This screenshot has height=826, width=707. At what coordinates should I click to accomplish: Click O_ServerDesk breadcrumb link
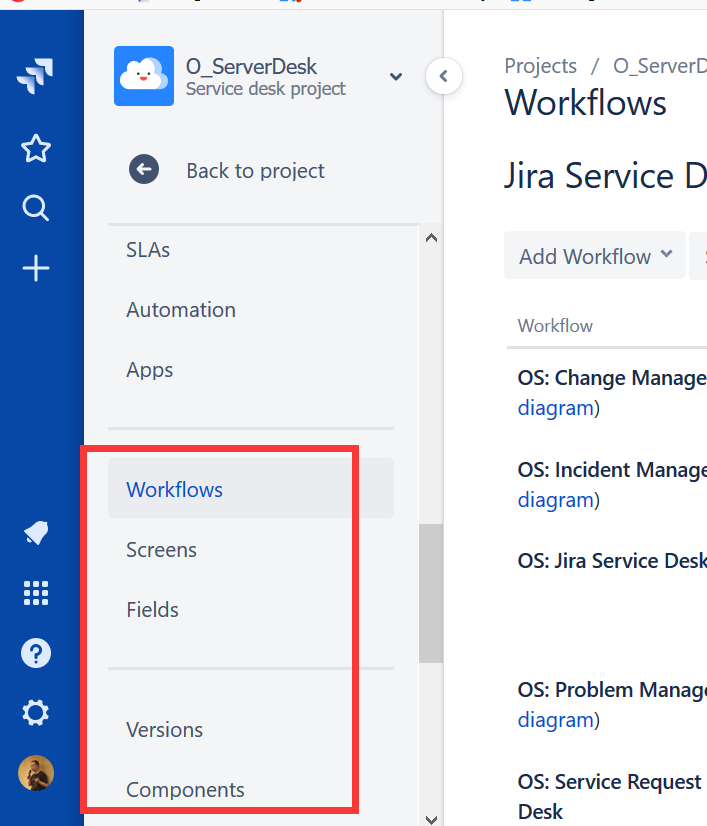pyautogui.click(x=660, y=66)
